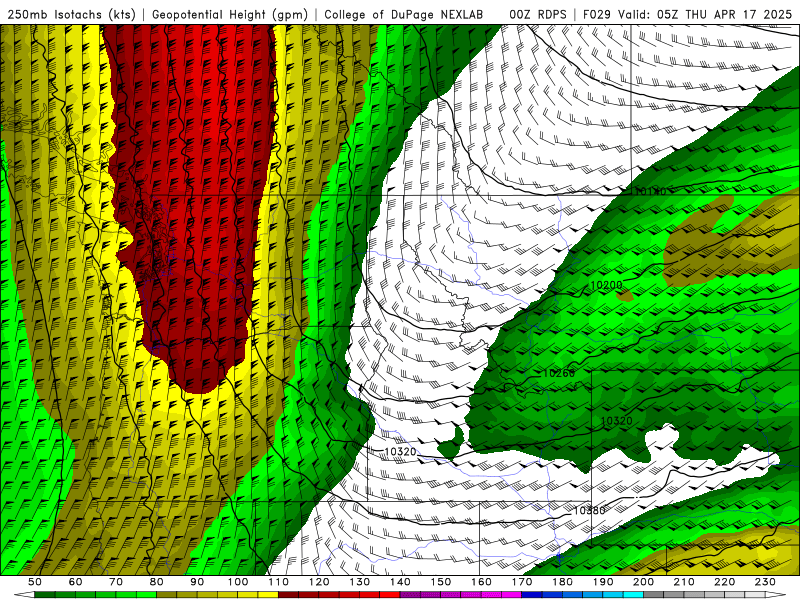Click the 220 value on the color scale

pyautogui.click(x=725, y=582)
